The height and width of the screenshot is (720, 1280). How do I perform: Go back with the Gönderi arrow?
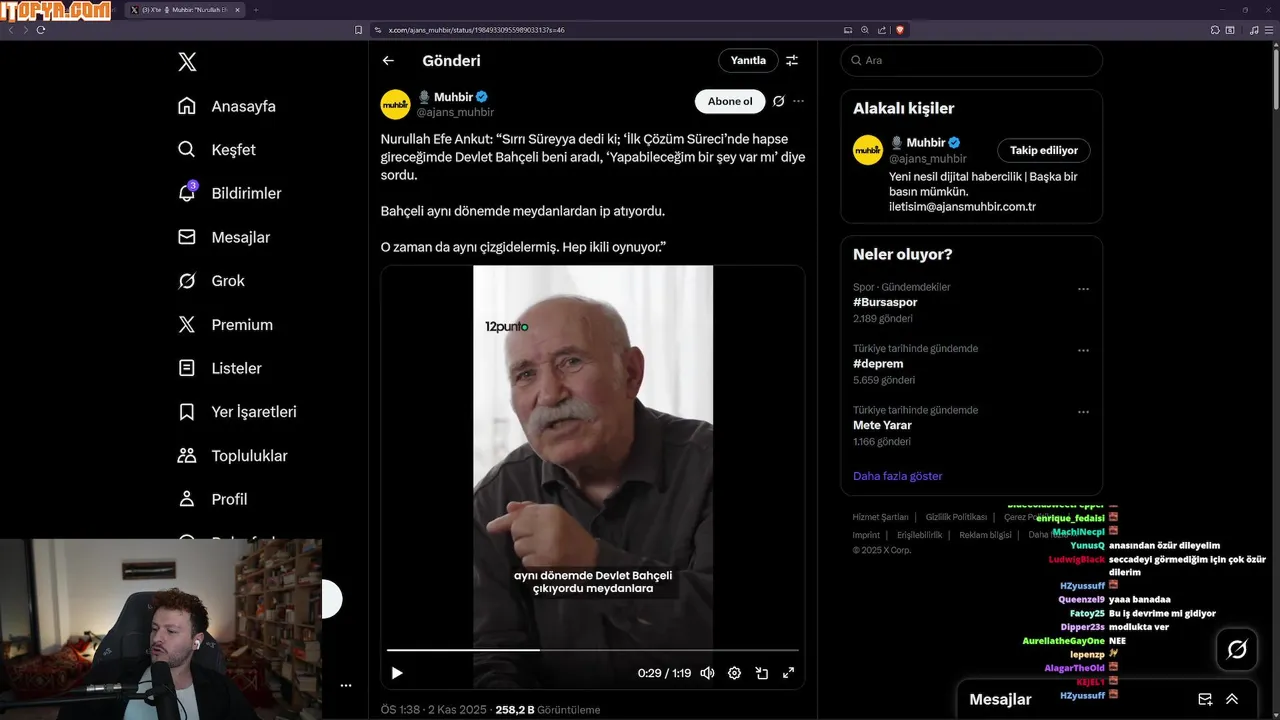click(x=388, y=61)
